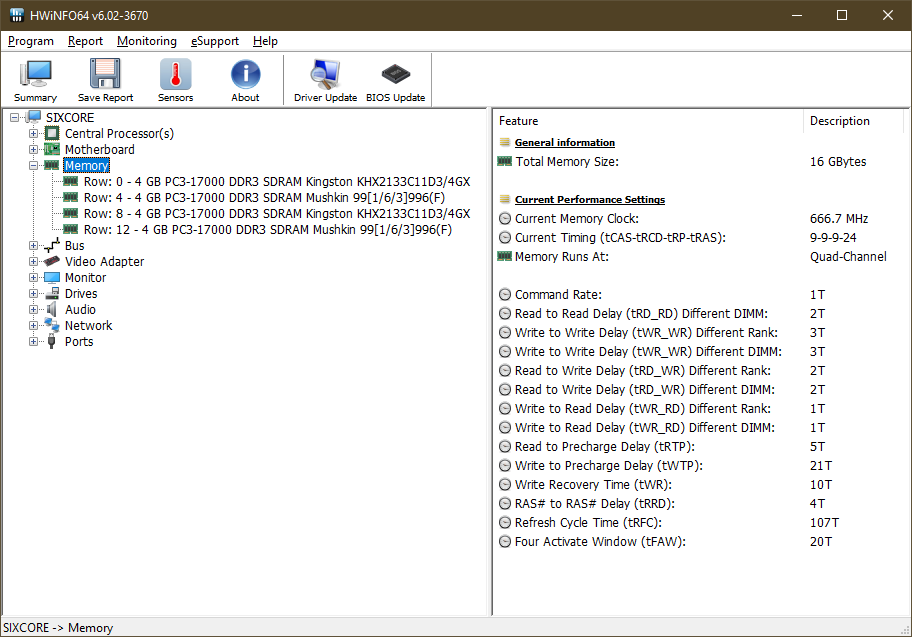Expand the Audio node

[33, 309]
